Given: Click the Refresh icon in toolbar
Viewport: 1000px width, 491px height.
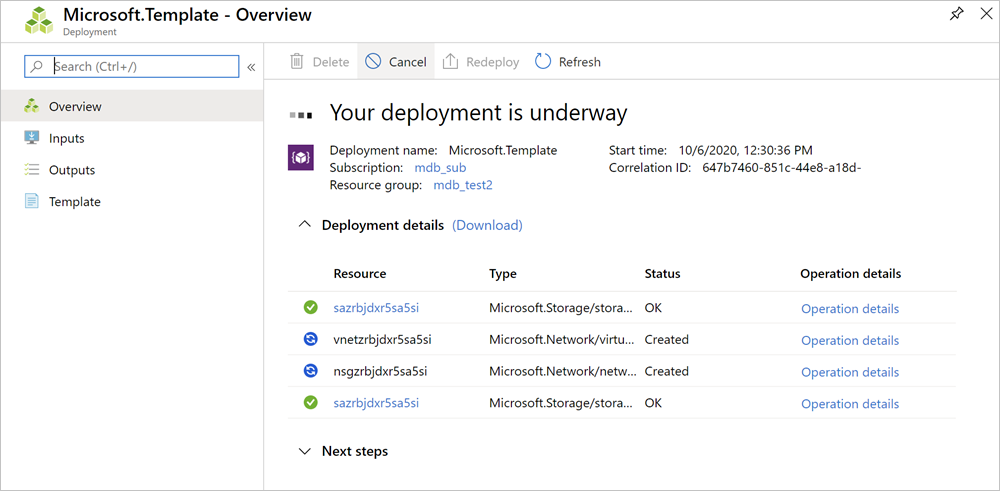Looking at the screenshot, I should (543, 62).
